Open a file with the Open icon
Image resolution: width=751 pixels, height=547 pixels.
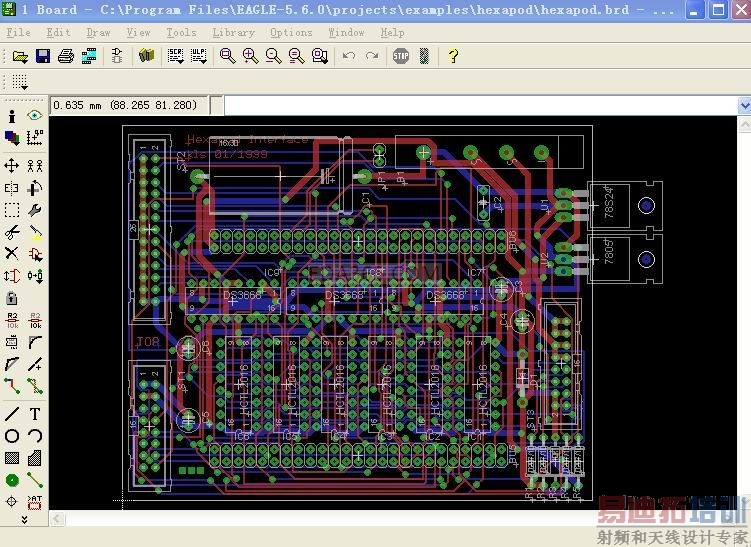pos(20,57)
